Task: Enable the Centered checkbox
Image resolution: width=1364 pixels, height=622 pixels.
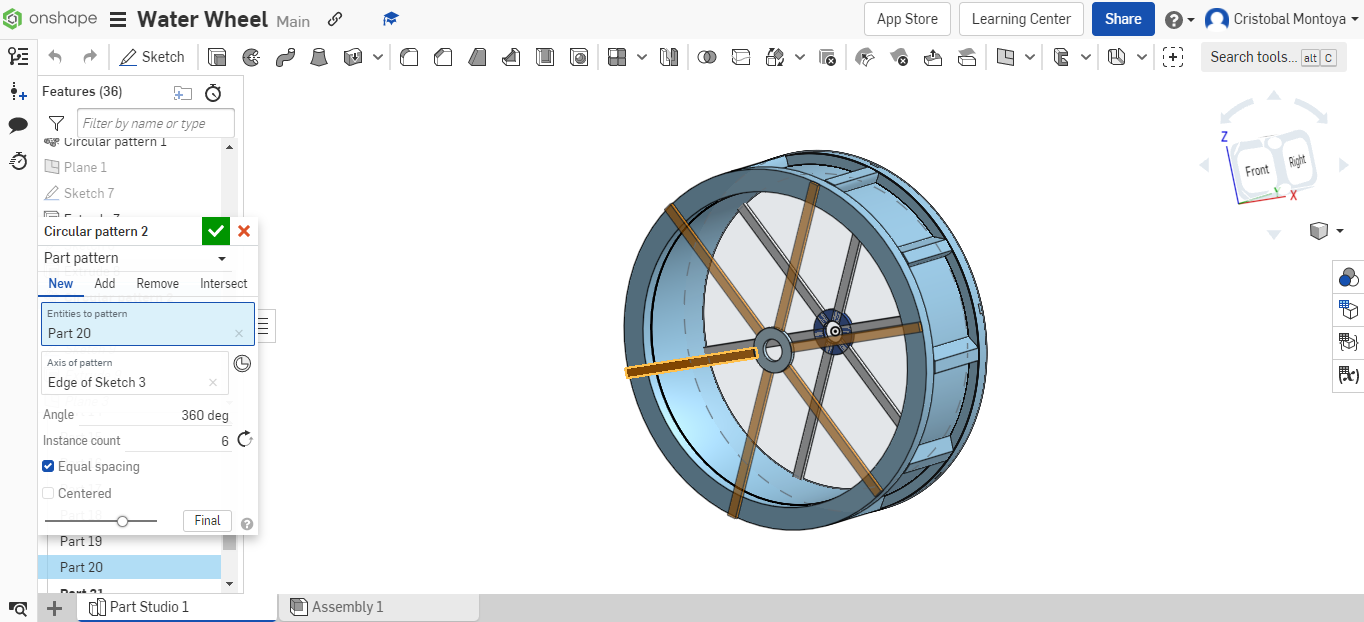Action: 48,493
